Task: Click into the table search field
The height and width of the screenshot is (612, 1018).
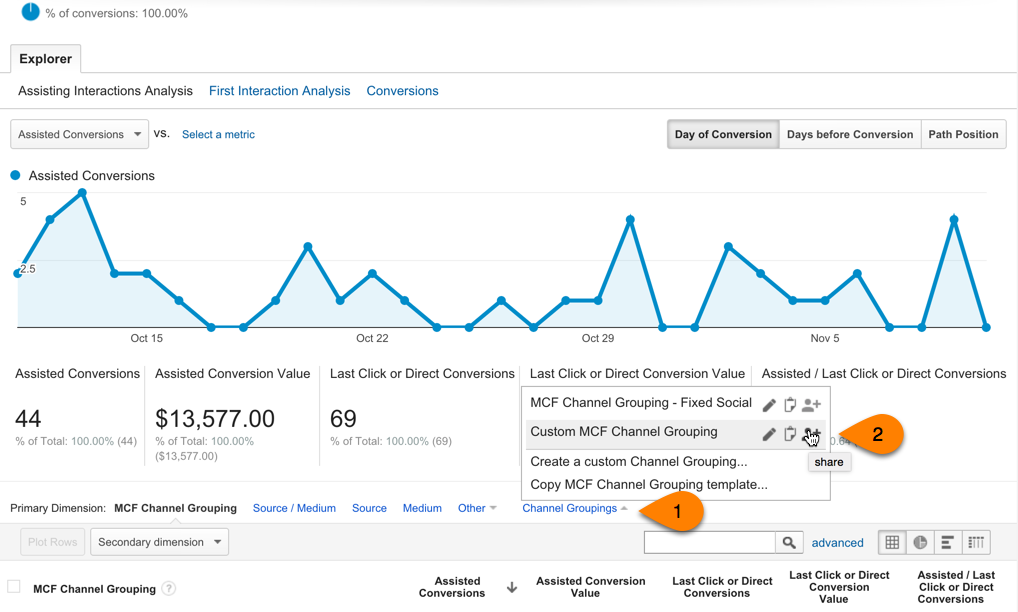Action: 709,542
